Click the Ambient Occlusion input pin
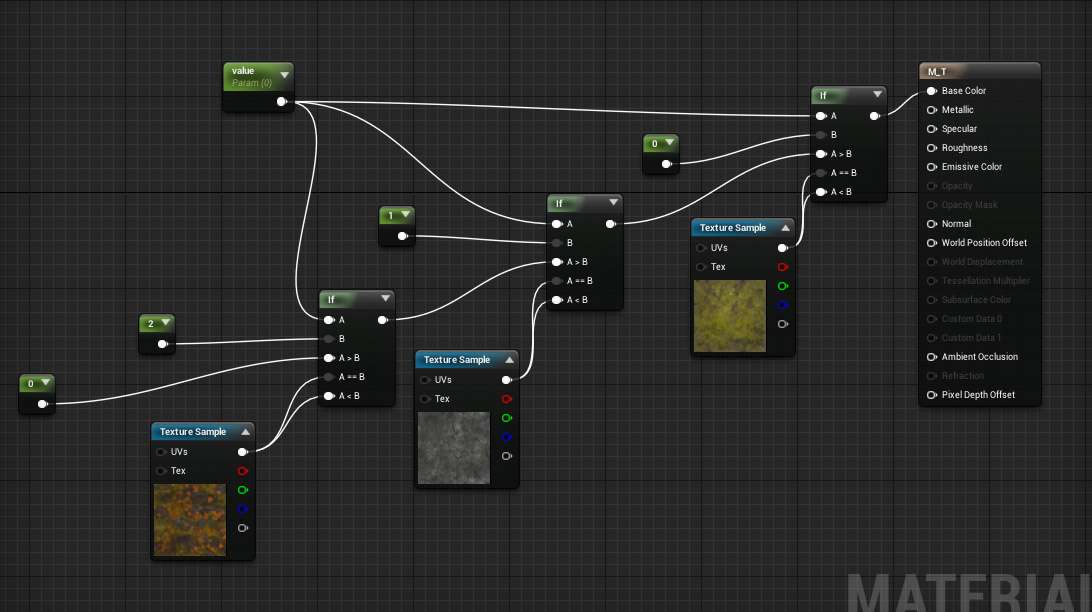Viewport: 1092px width, 612px height. point(932,357)
